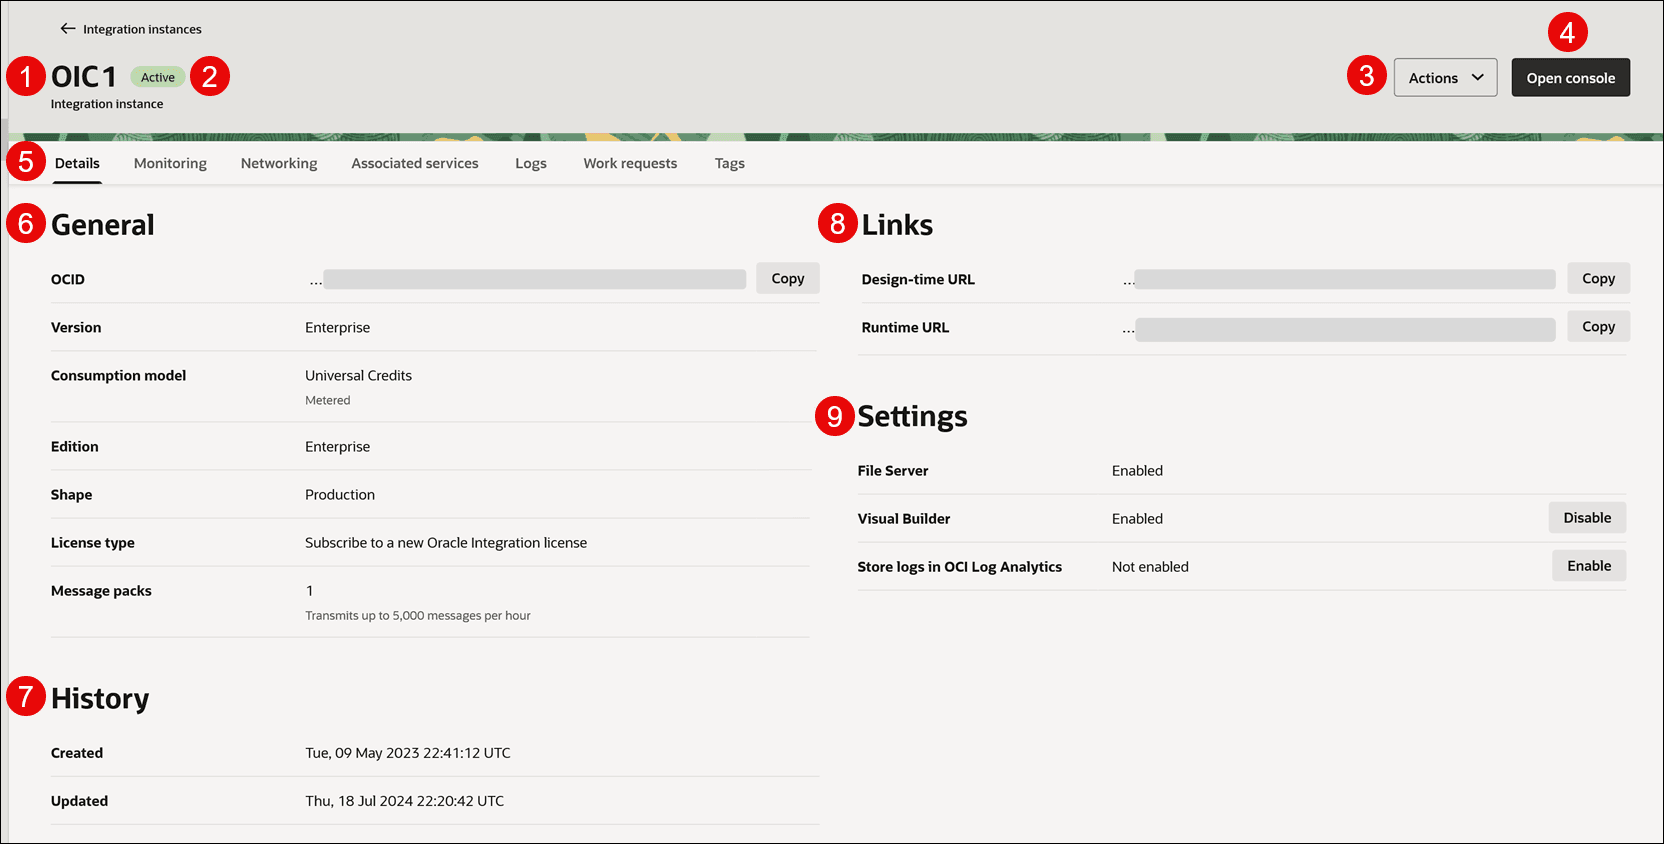Click 'Transmits up to 5,000 messages per hour'
This screenshot has height=844, width=1664.
coord(418,615)
